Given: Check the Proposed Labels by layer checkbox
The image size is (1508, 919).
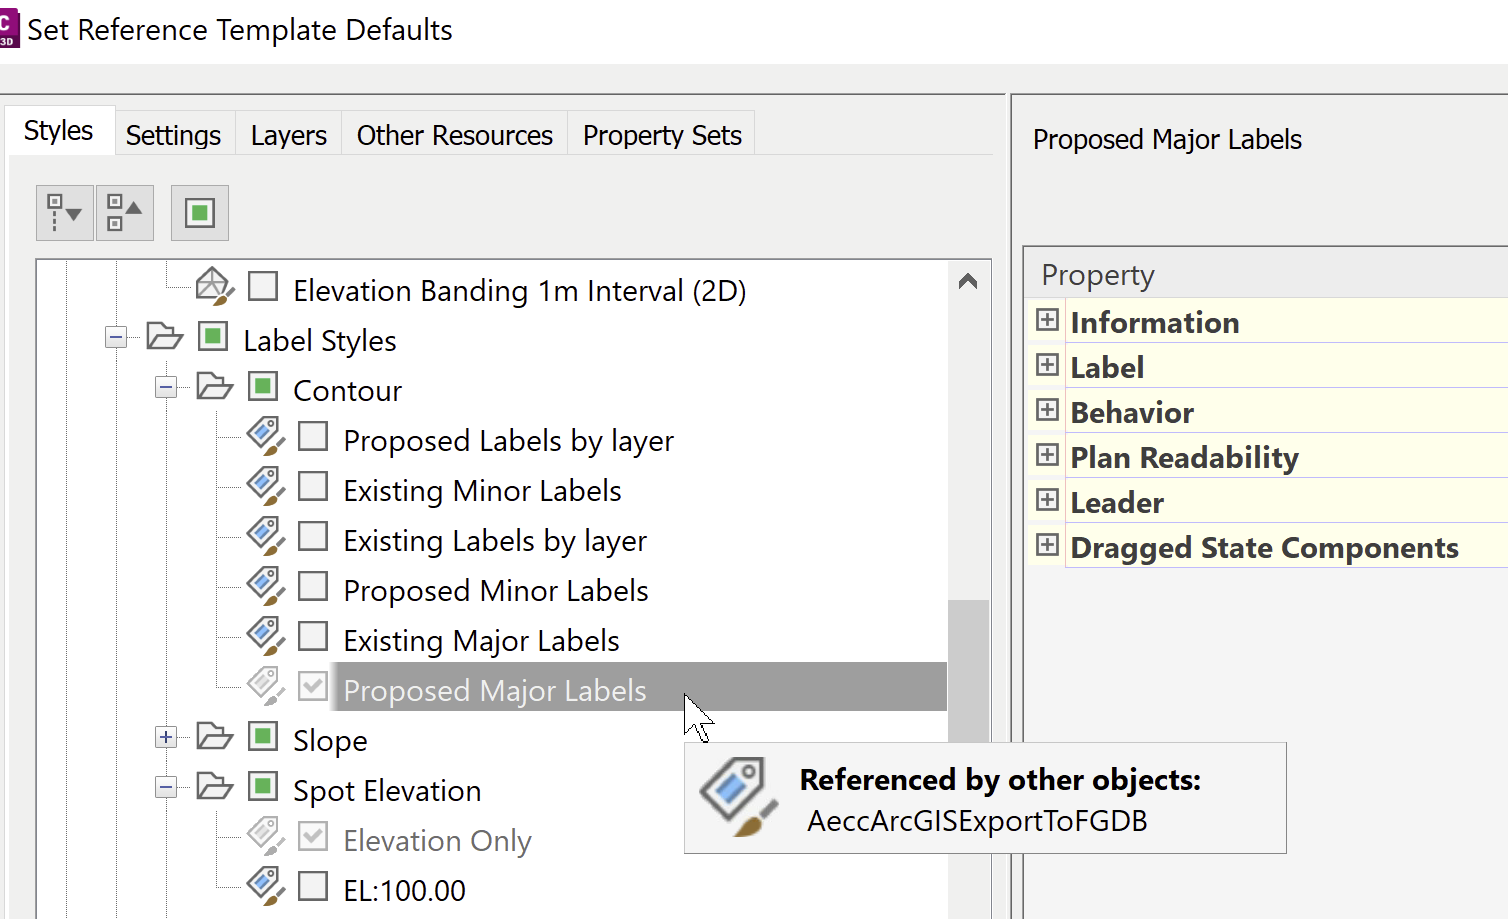Looking at the screenshot, I should pos(313,437).
